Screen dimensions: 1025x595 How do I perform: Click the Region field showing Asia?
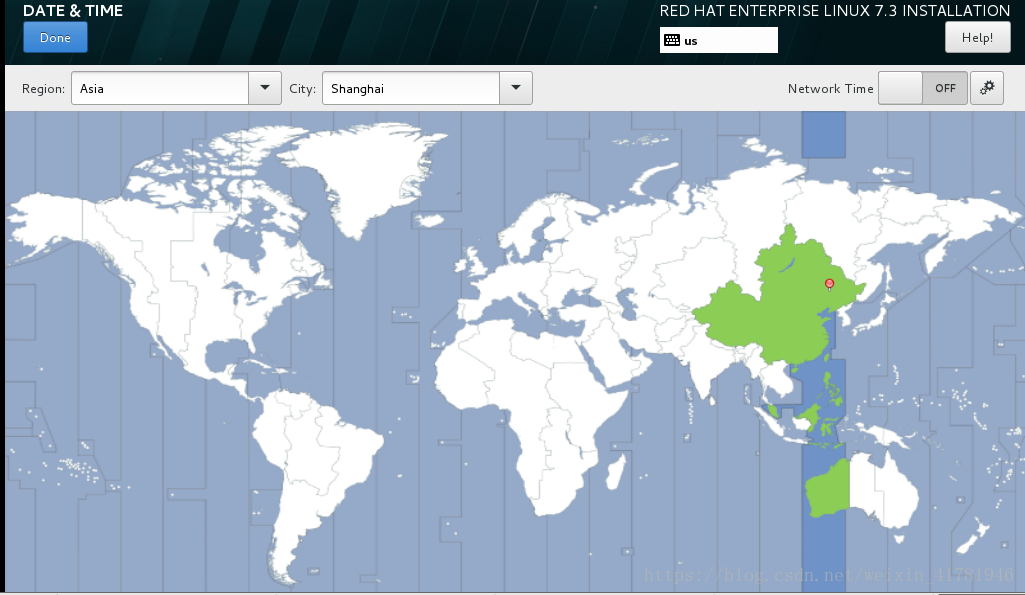(160, 88)
